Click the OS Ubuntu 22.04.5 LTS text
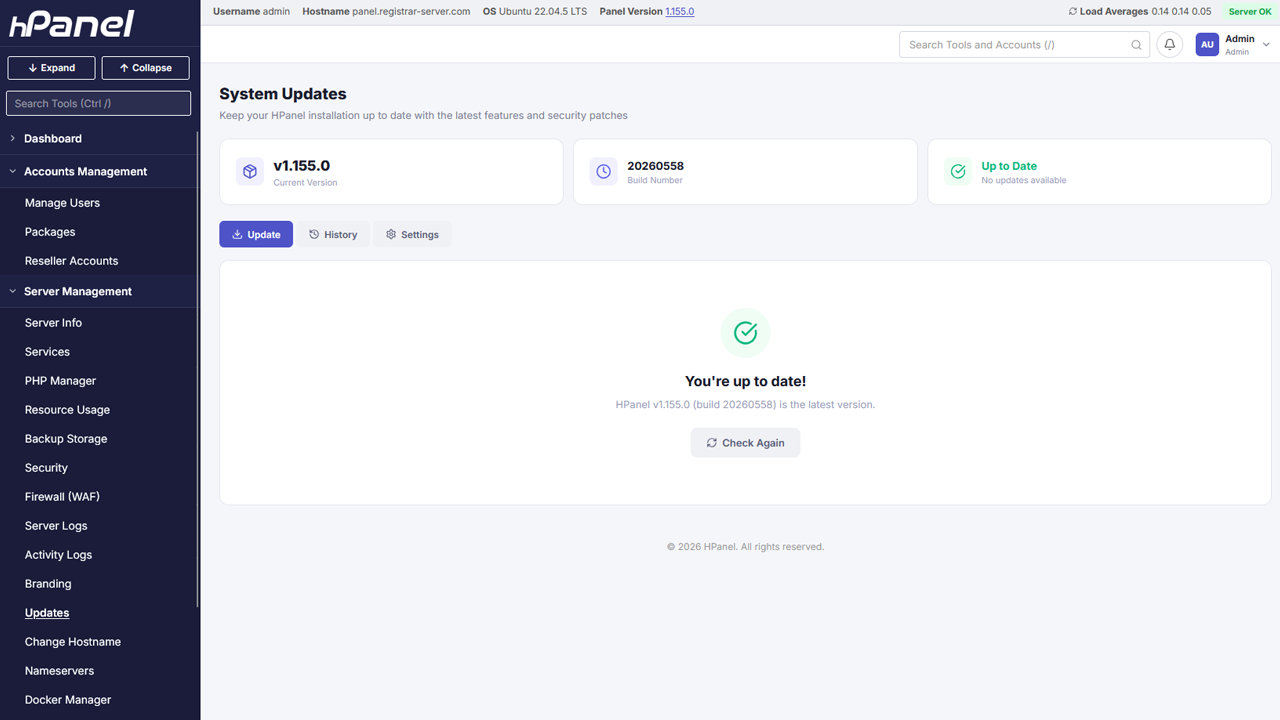 534,12
